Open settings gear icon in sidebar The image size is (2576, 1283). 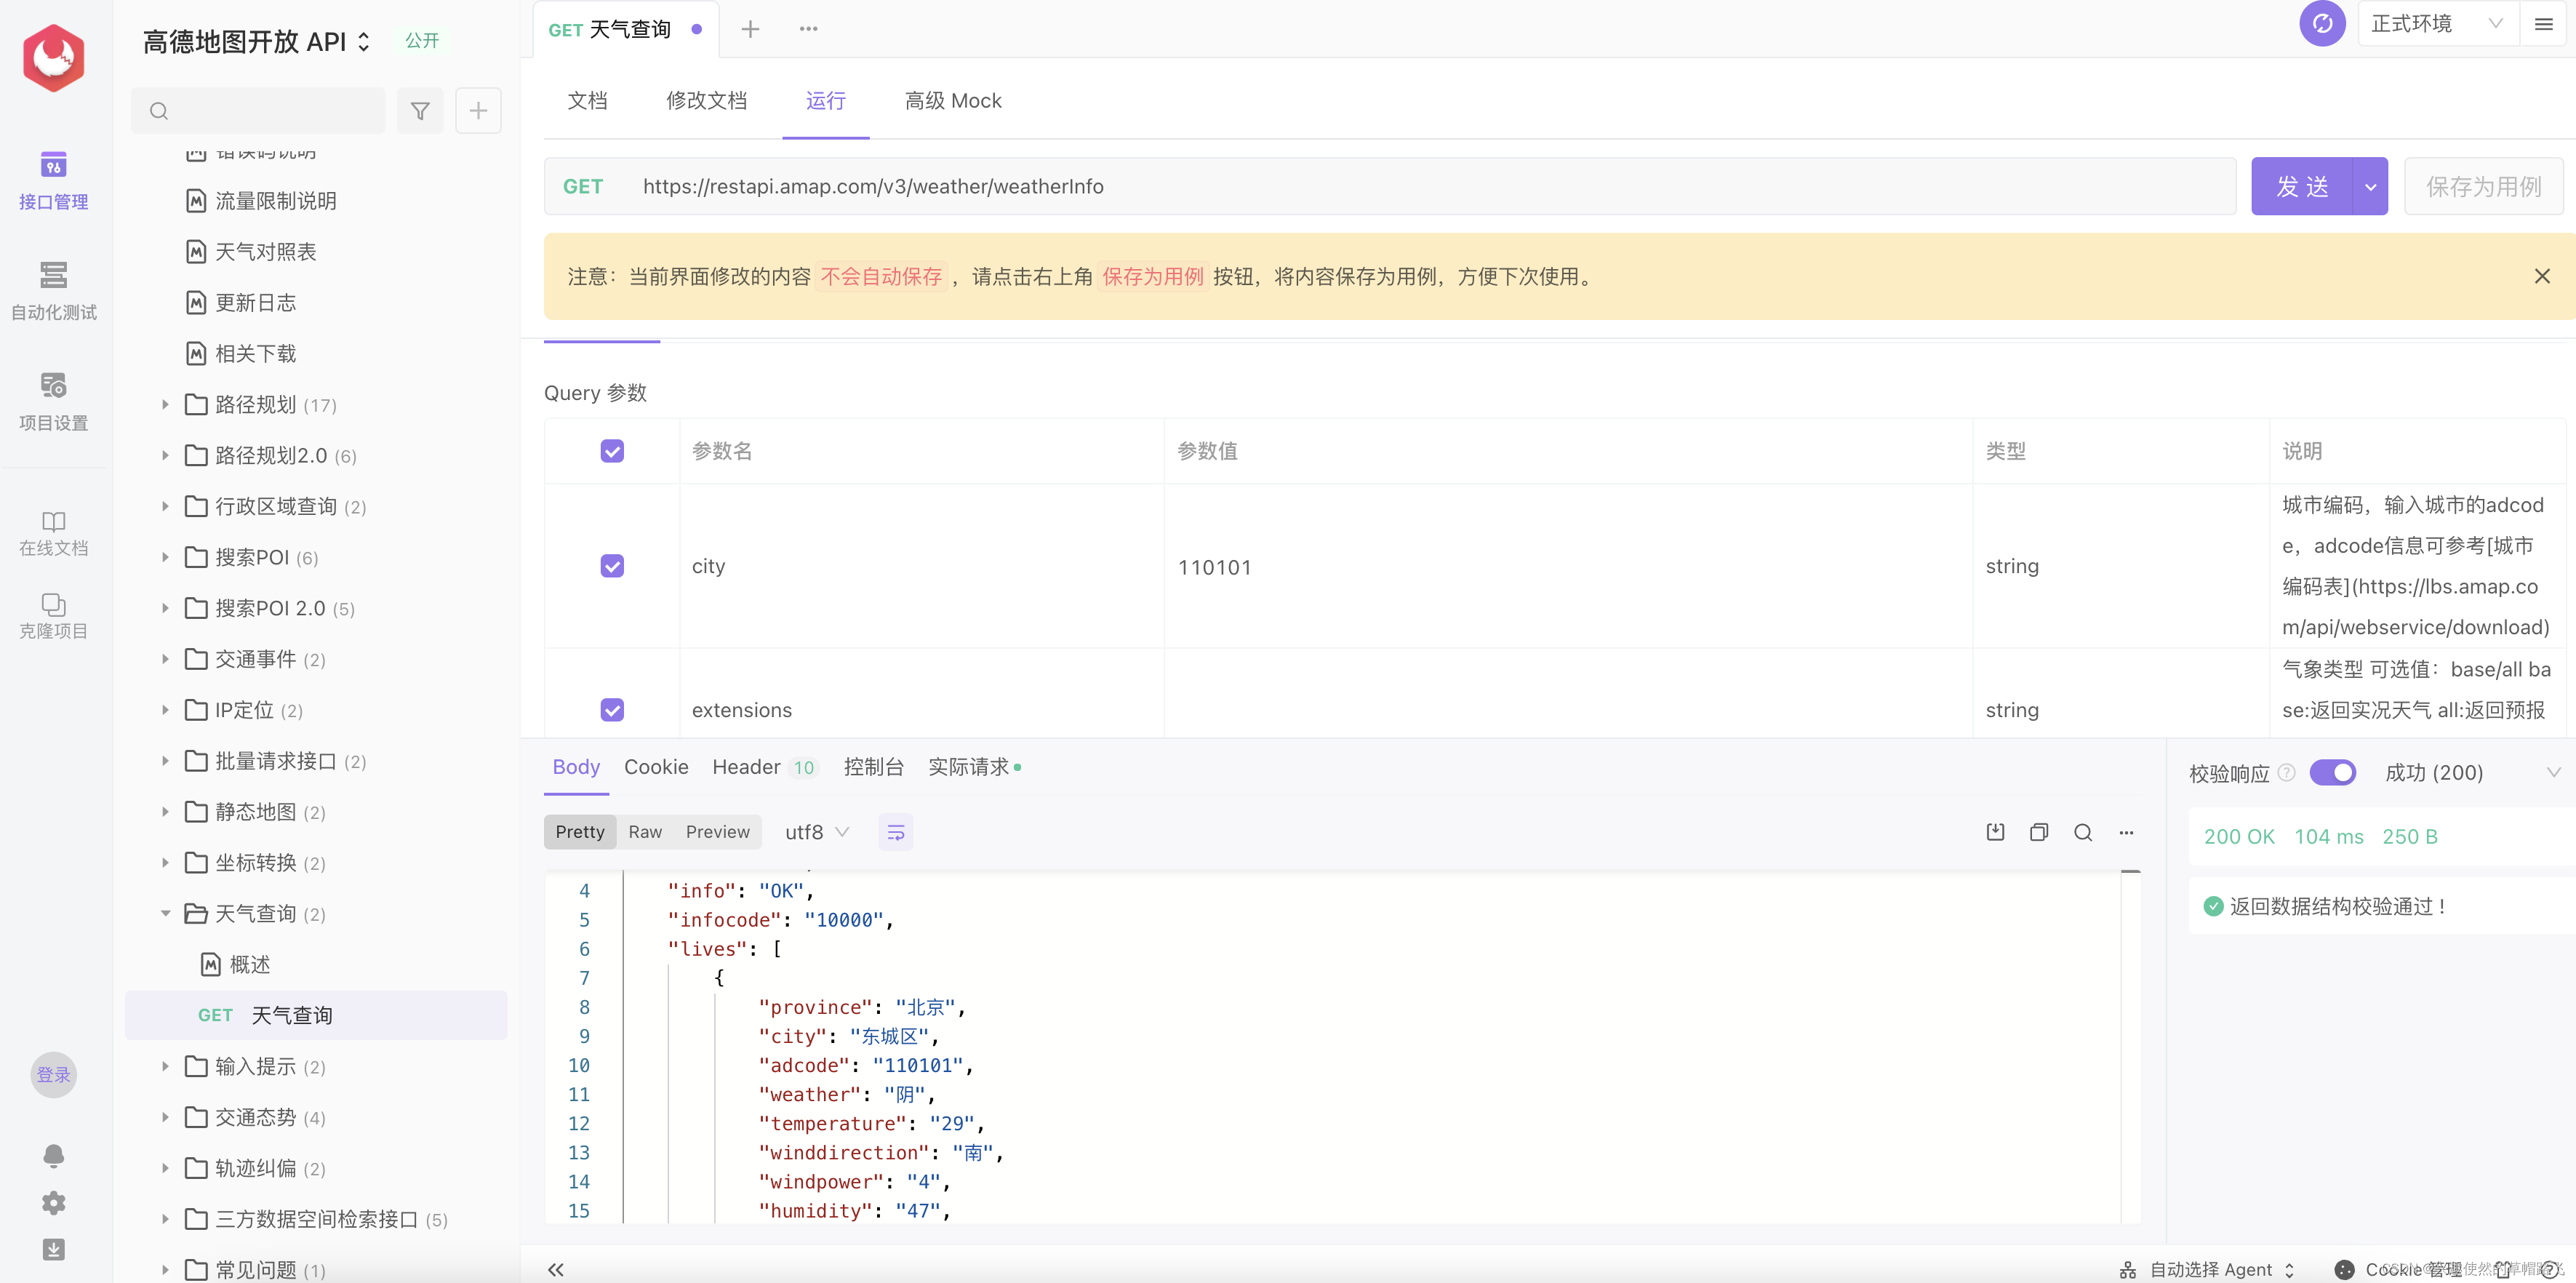tap(53, 1202)
